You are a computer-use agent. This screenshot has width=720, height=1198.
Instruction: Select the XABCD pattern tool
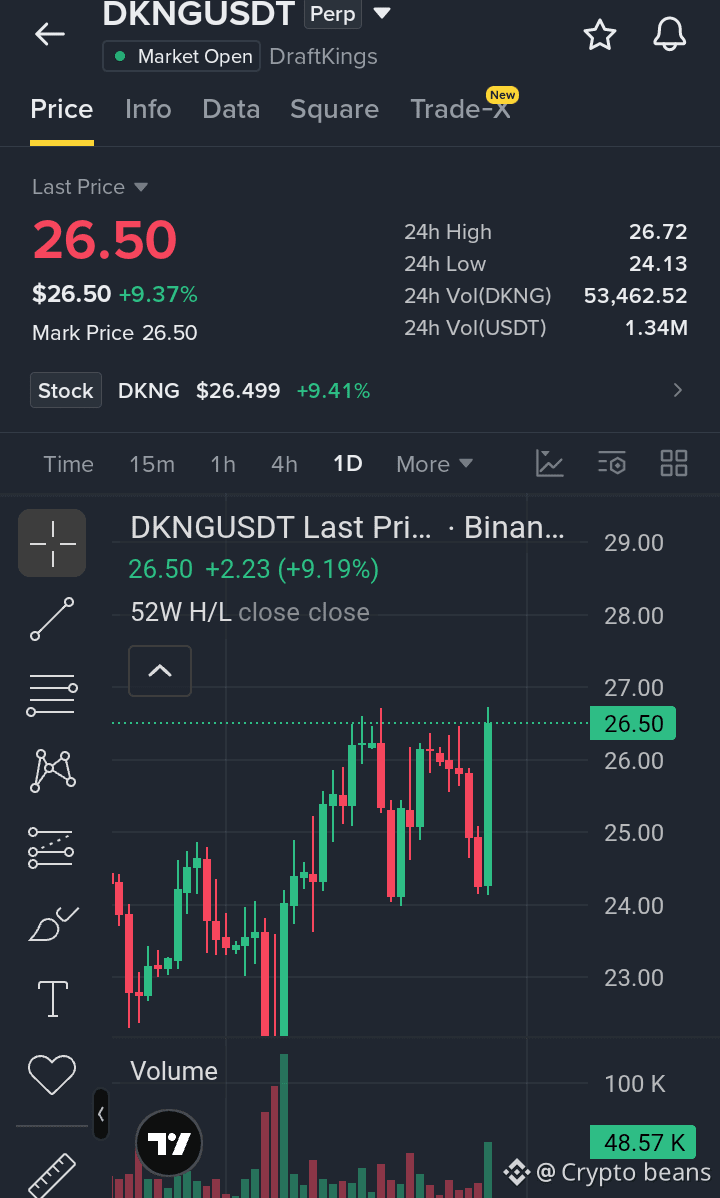pyautogui.click(x=52, y=771)
